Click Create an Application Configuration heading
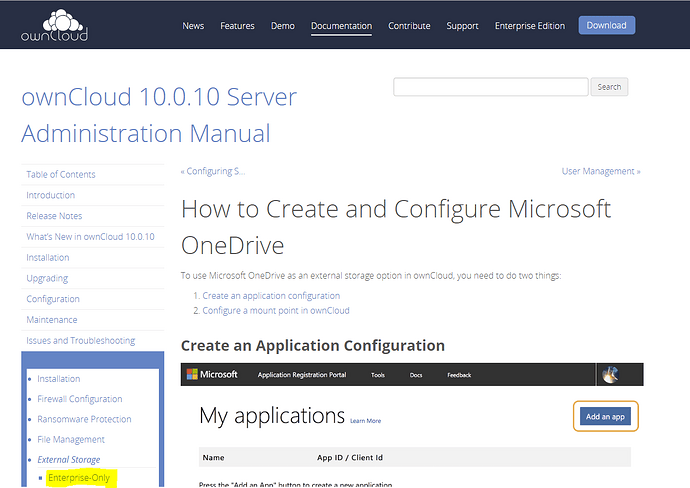Image resolution: width=690 pixels, height=488 pixels. coord(313,345)
